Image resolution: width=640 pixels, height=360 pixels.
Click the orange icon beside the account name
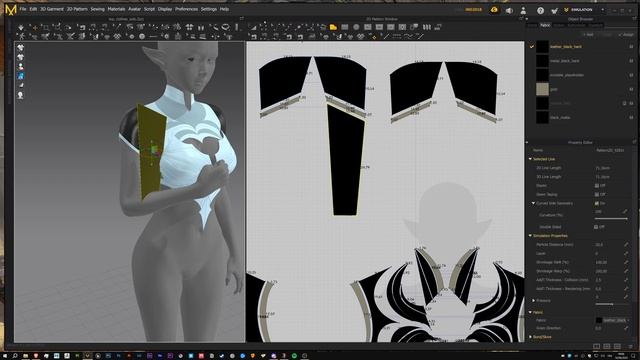pos(494,10)
